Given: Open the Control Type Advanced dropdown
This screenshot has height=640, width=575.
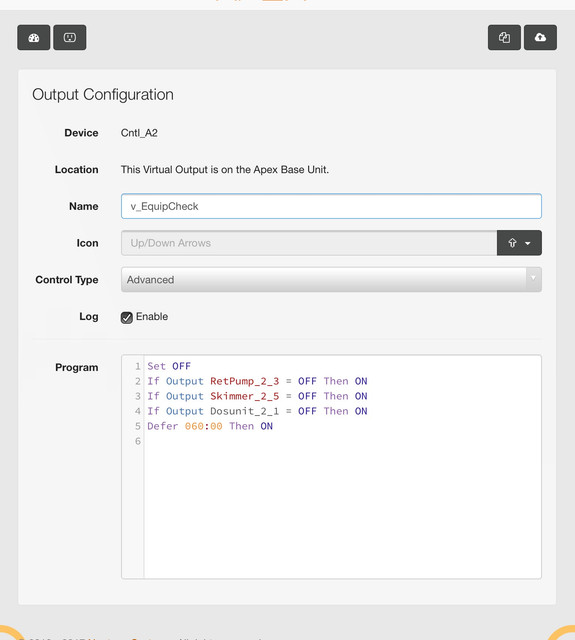Looking at the screenshot, I should pos(331,280).
